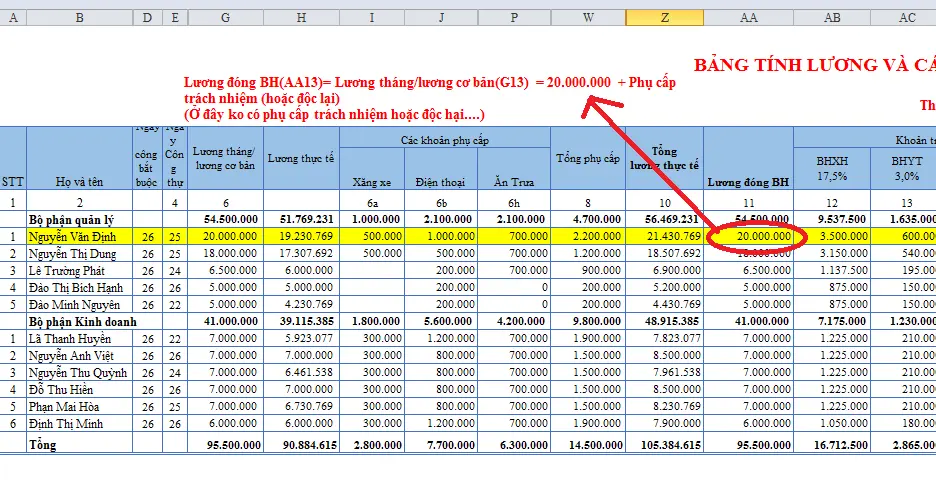Click the Lương đóng BH header cell

[749, 158]
